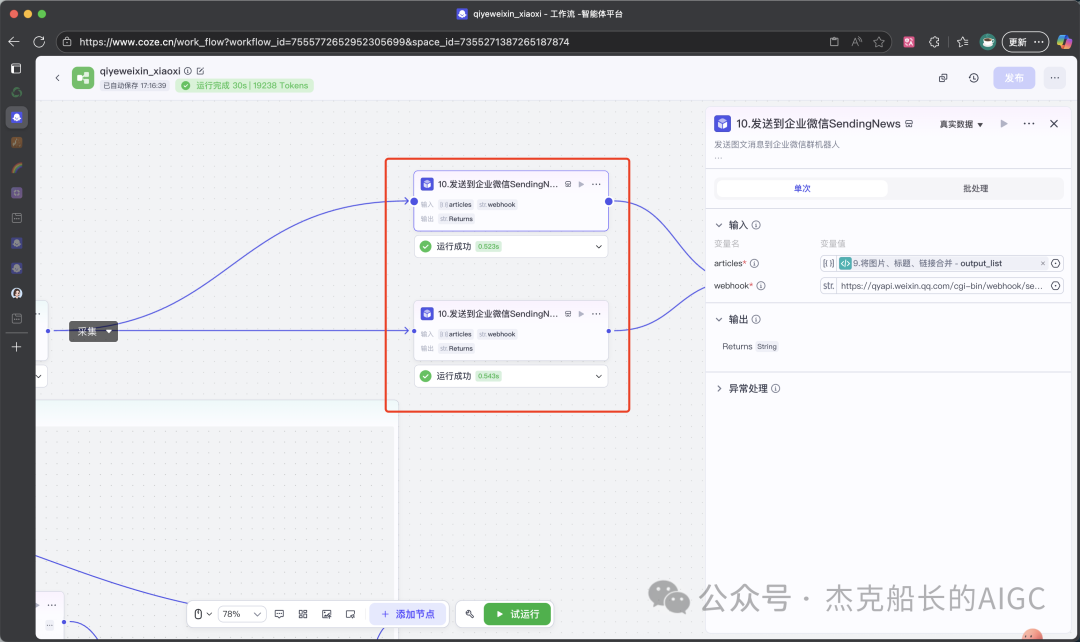This screenshot has width=1080, height=642.
Task: Open the 真实数据 dropdown in node panel
Action: click(962, 124)
